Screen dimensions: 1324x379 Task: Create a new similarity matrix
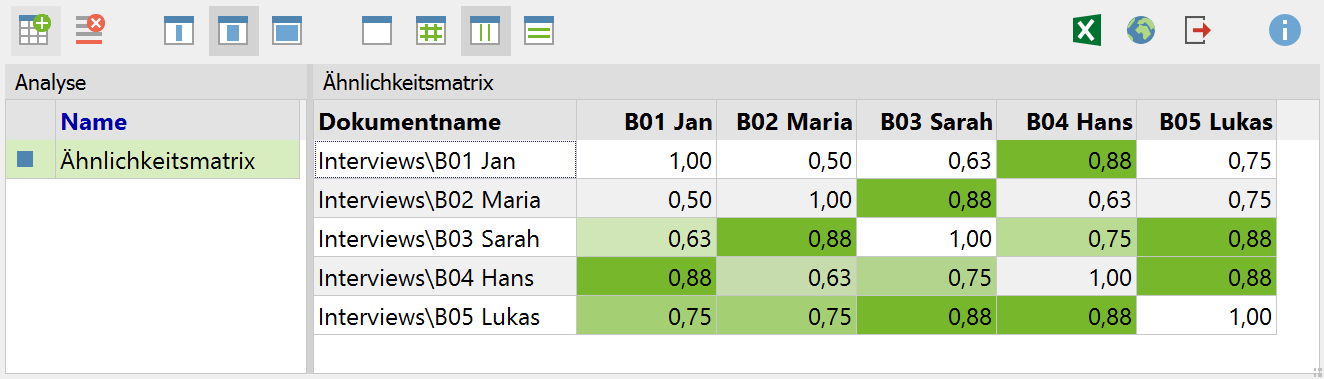35,30
